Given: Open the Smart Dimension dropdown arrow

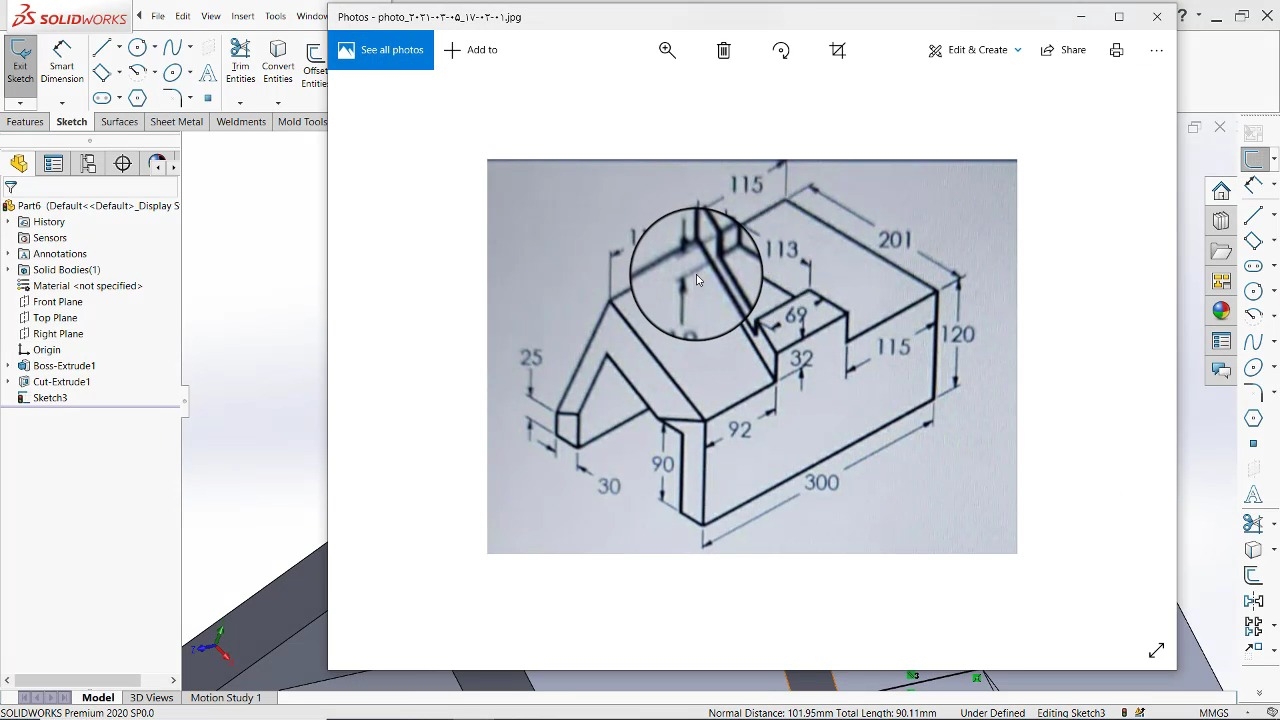Looking at the screenshot, I should (62, 103).
